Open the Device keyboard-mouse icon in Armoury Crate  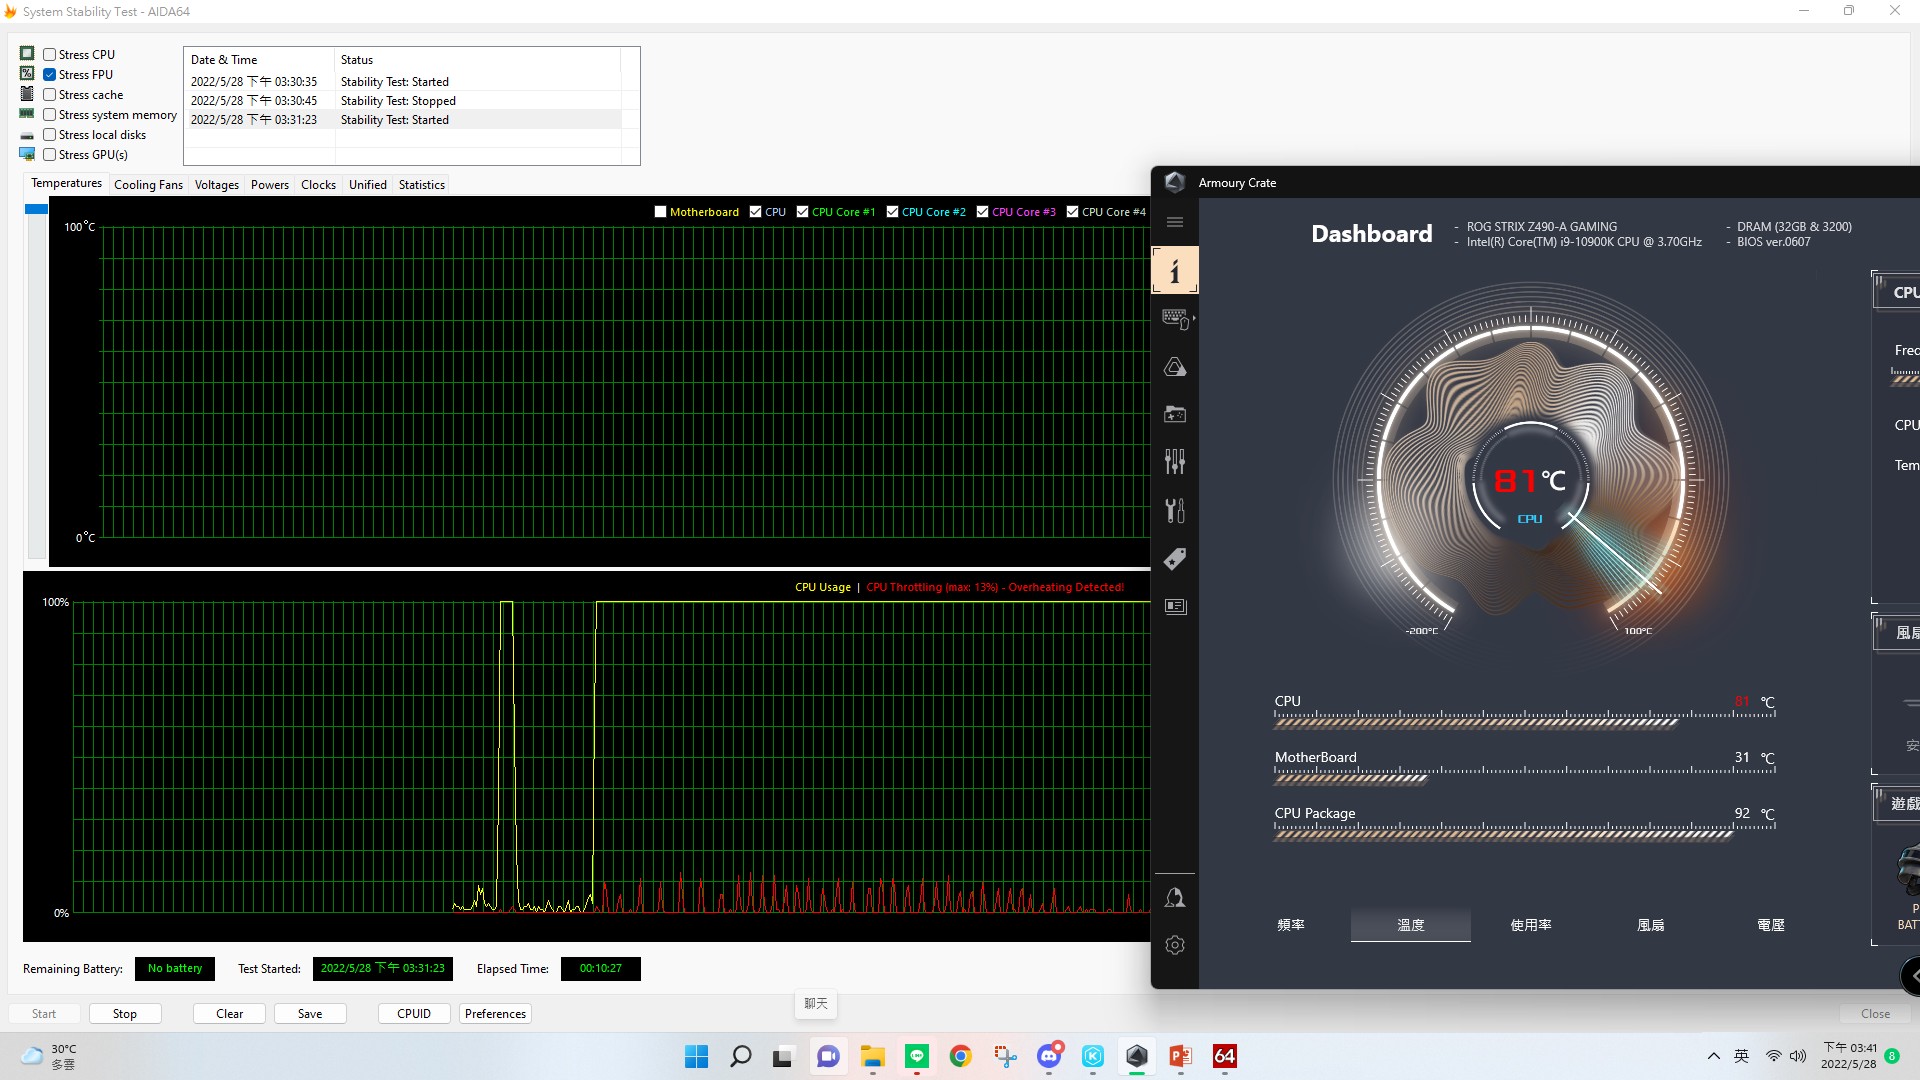click(x=1175, y=318)
